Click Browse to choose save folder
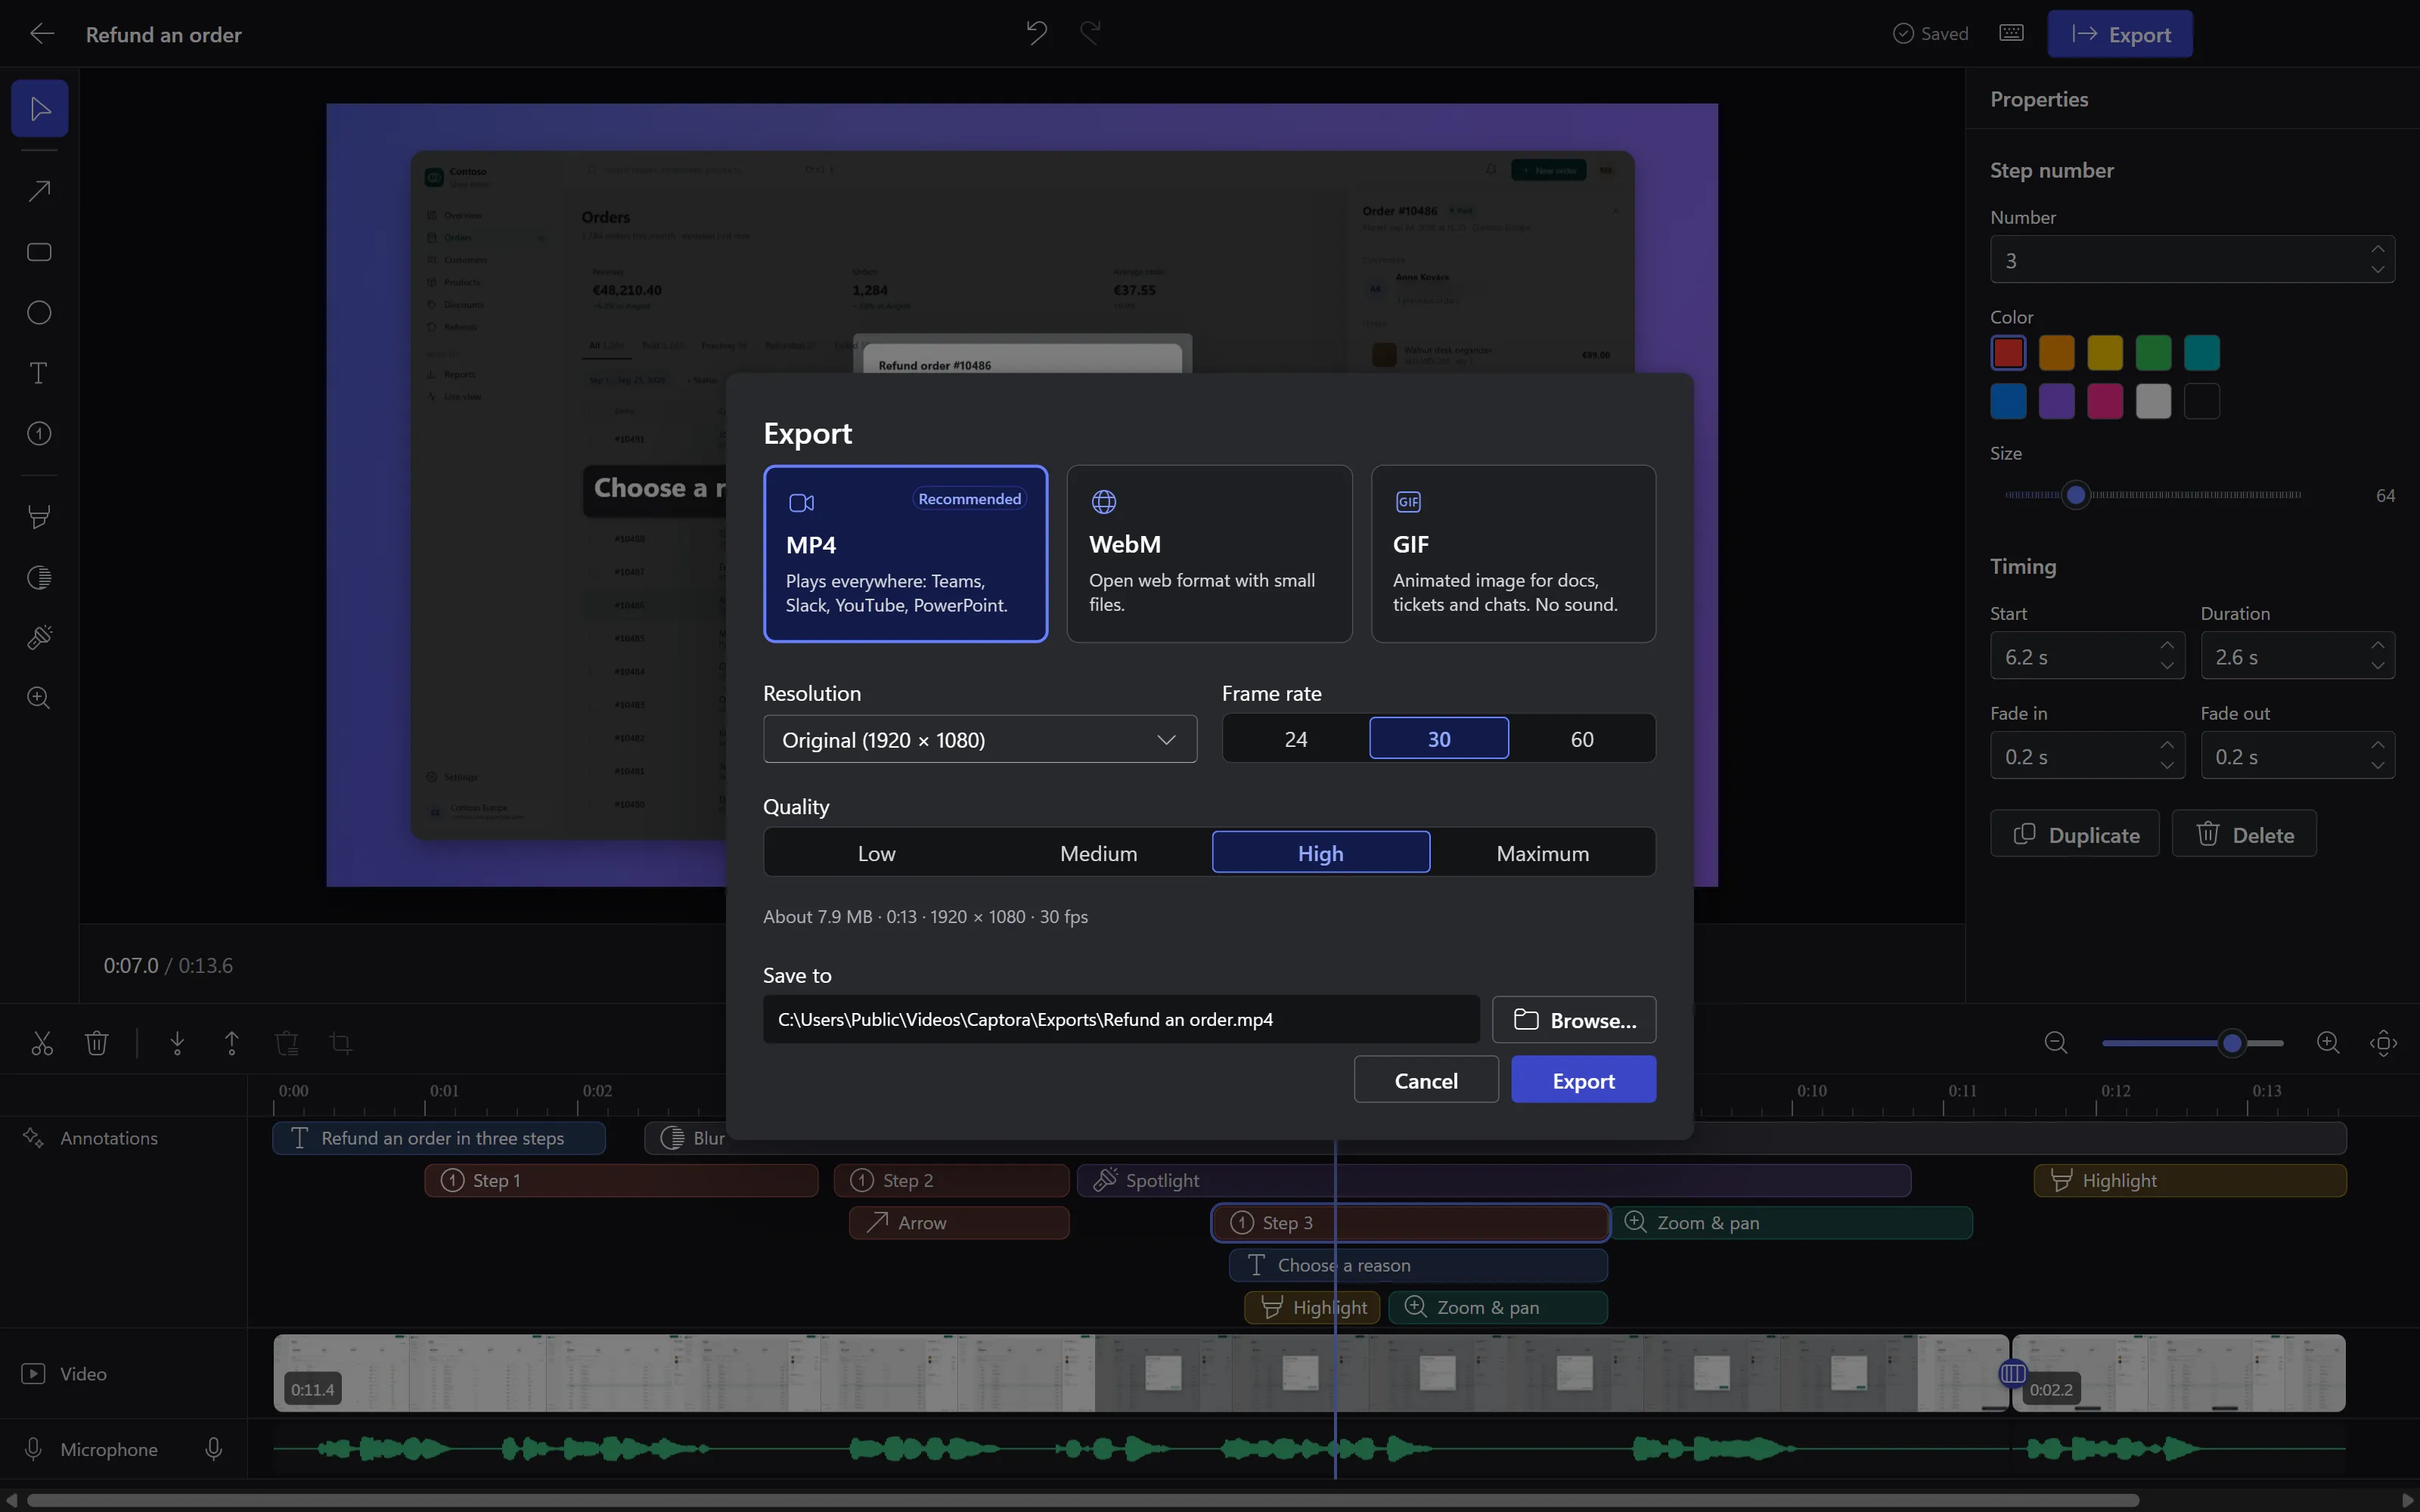Screen dimensions: 2420x1512 pos(1574,1020)
